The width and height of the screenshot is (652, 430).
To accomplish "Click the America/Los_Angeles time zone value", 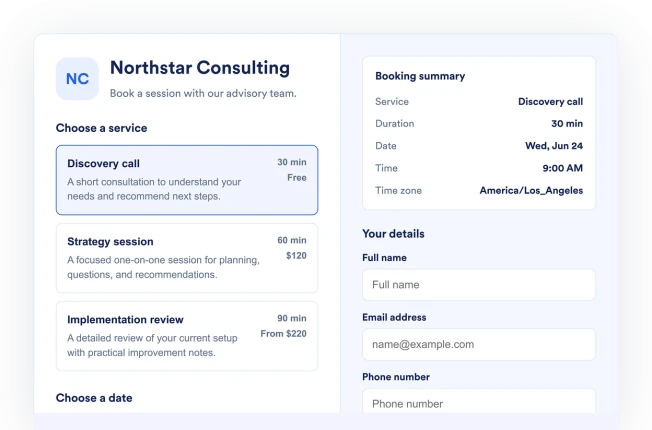I will (x=531, y=190).
